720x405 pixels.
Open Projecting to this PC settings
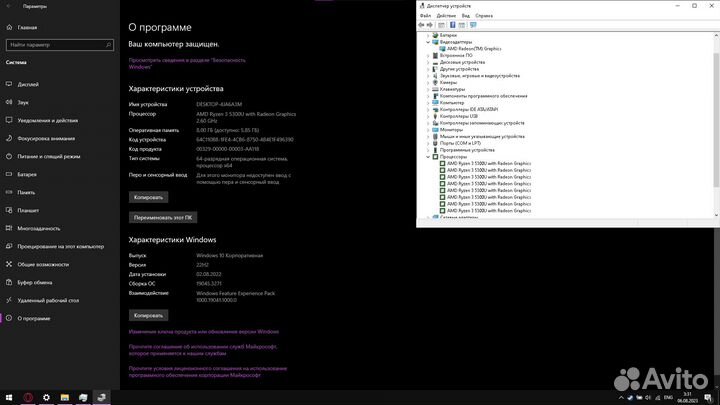[x=60, y=246]
